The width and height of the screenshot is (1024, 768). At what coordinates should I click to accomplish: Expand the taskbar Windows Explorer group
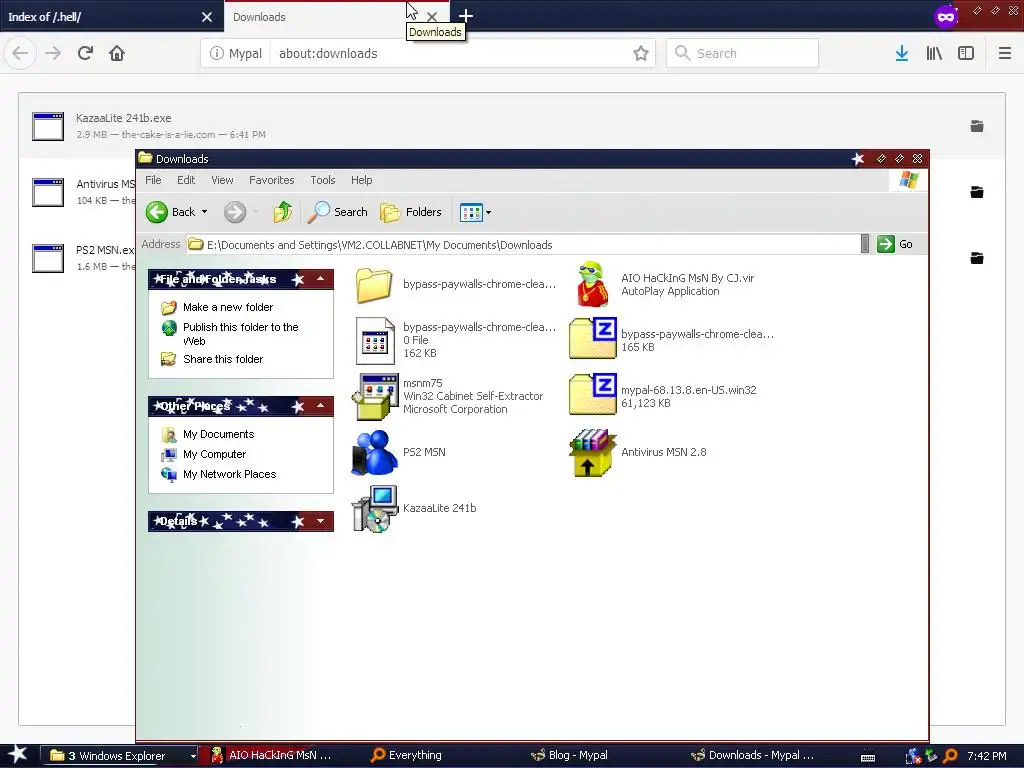pos(193,756)
